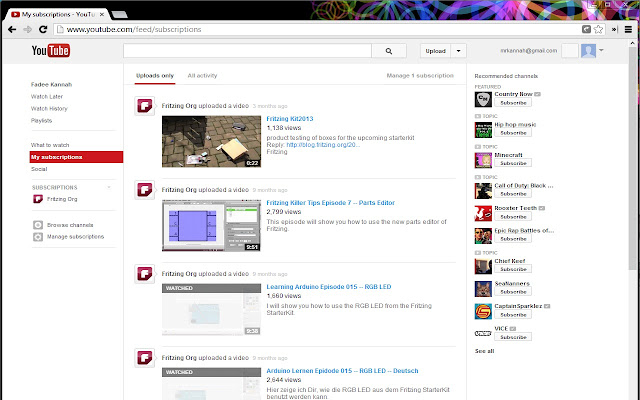Click Fritzing icon beside Fritzing Kit2013 post
Viewport: 640px width, 400px height.
[x=145, y=106]
